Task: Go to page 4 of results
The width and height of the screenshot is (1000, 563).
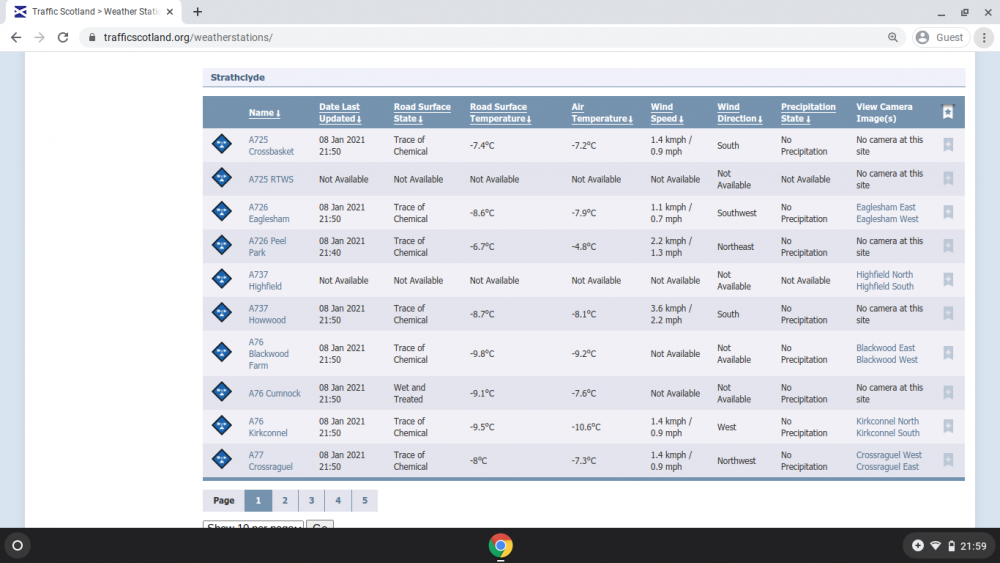Action: tap(338, 501)
